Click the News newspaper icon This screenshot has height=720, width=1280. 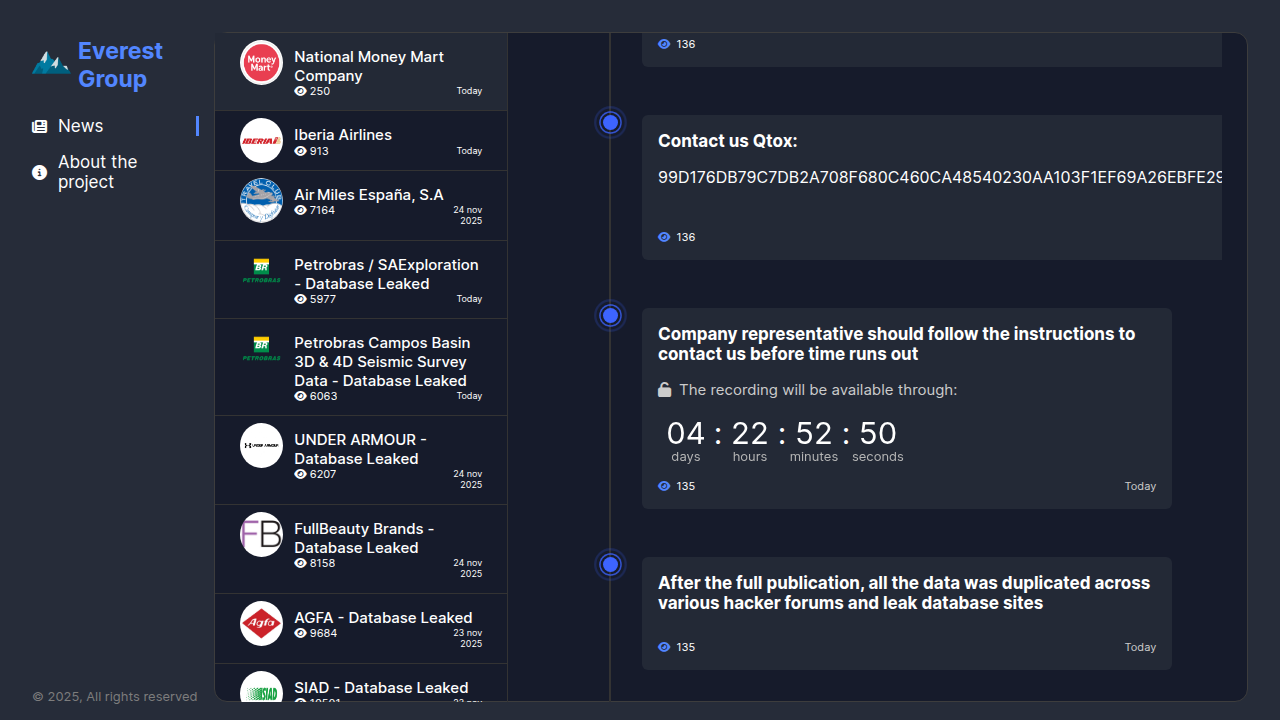tap(39, 126)
